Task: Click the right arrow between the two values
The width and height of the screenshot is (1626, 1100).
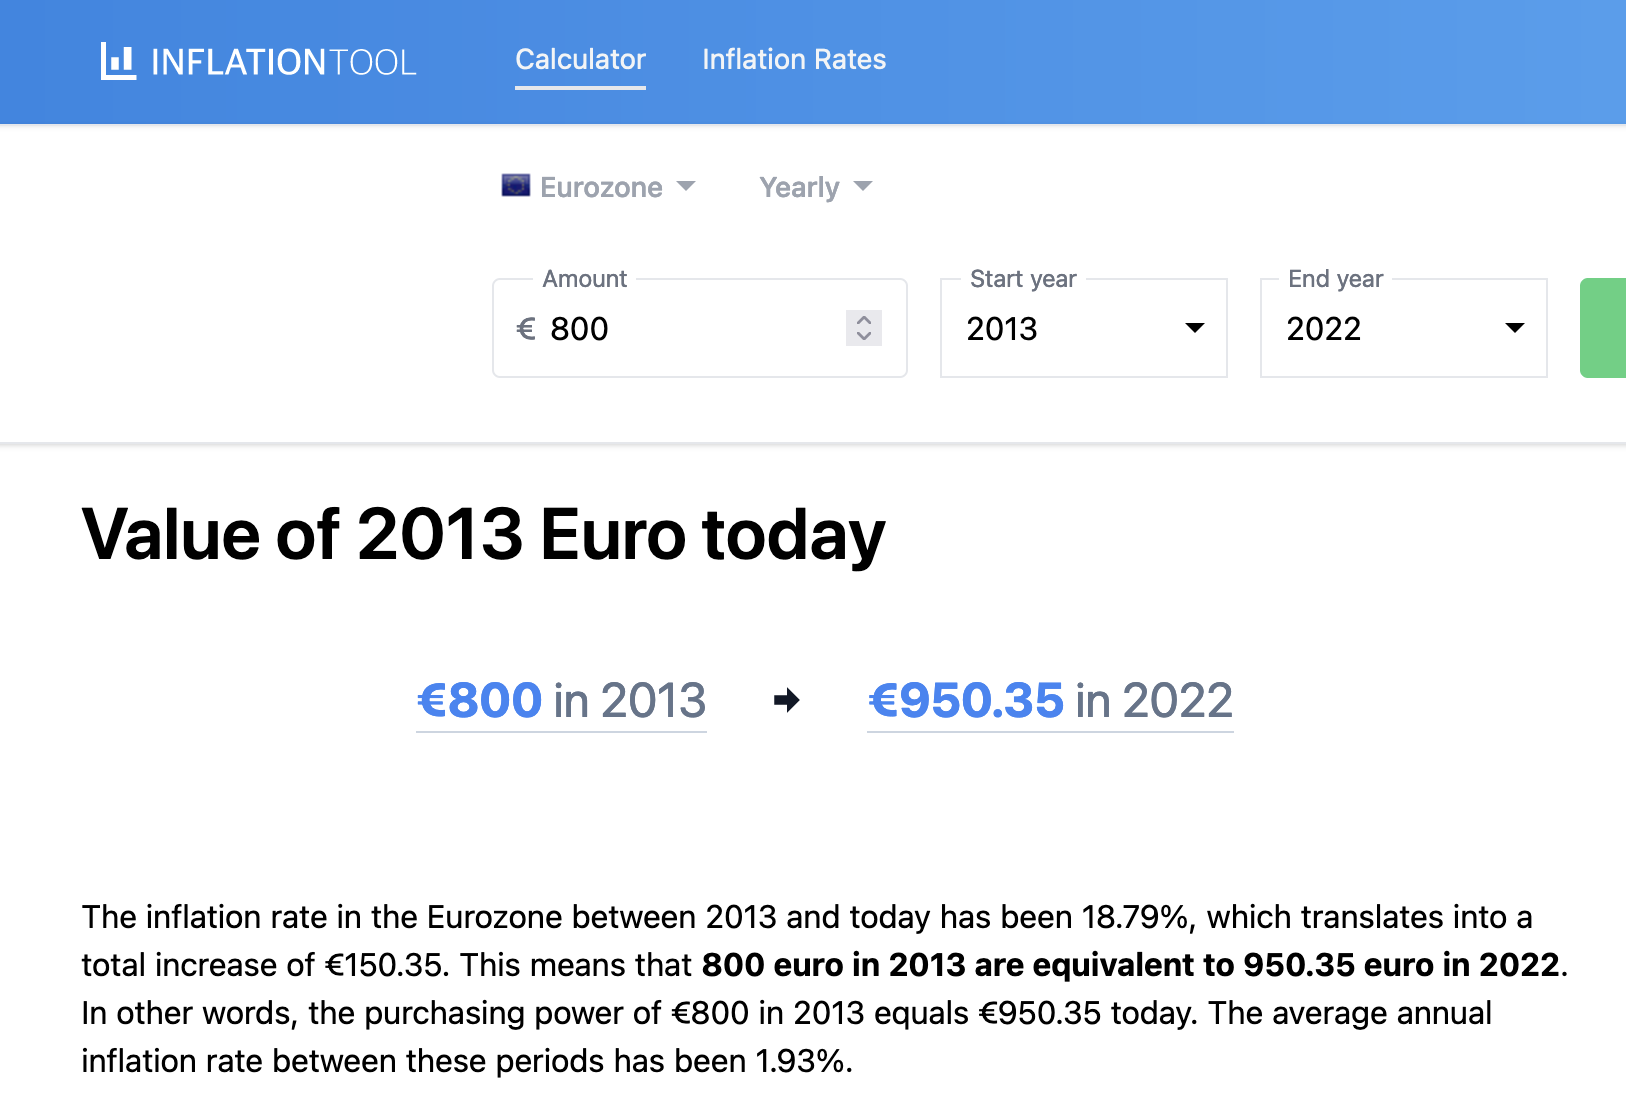Action: pos(787,700)
